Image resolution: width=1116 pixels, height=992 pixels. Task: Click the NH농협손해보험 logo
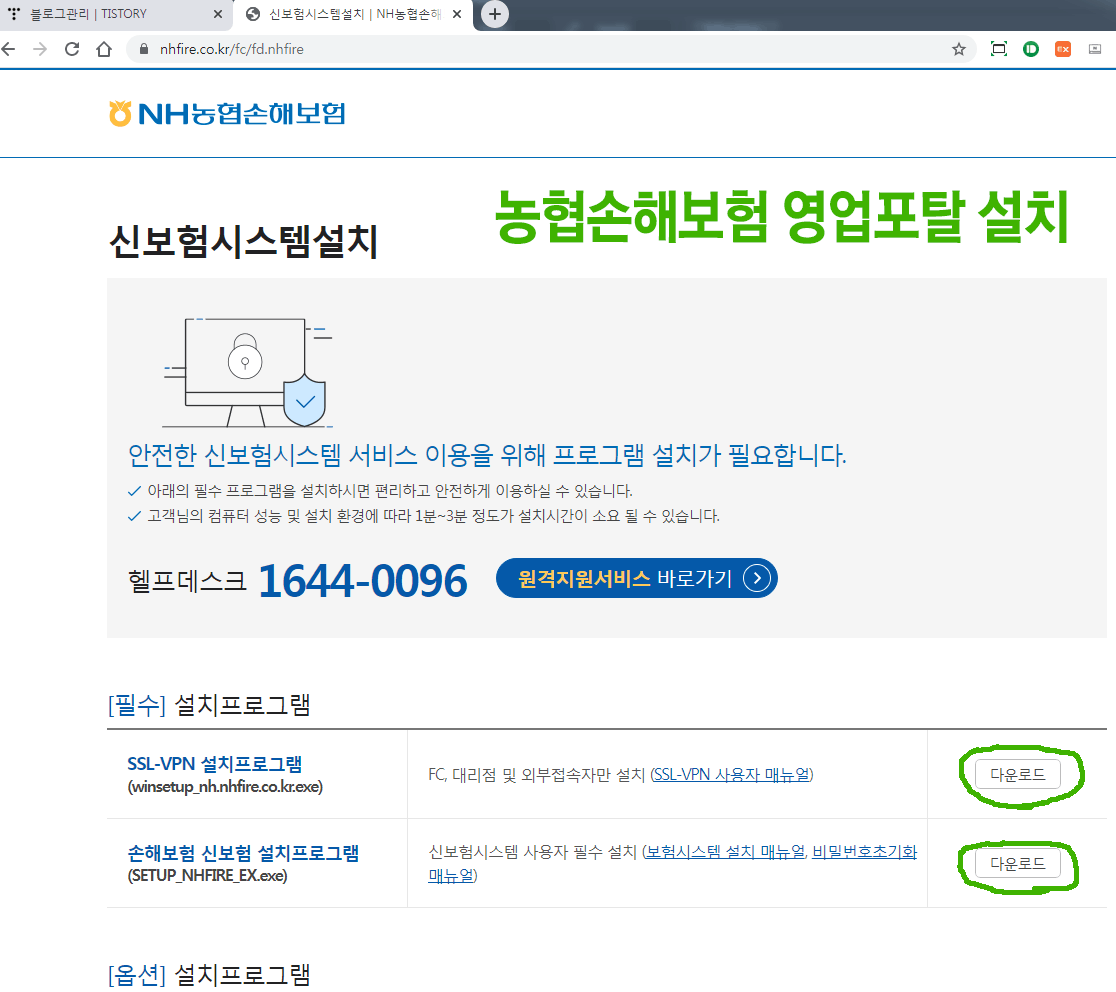click(227, 114)
